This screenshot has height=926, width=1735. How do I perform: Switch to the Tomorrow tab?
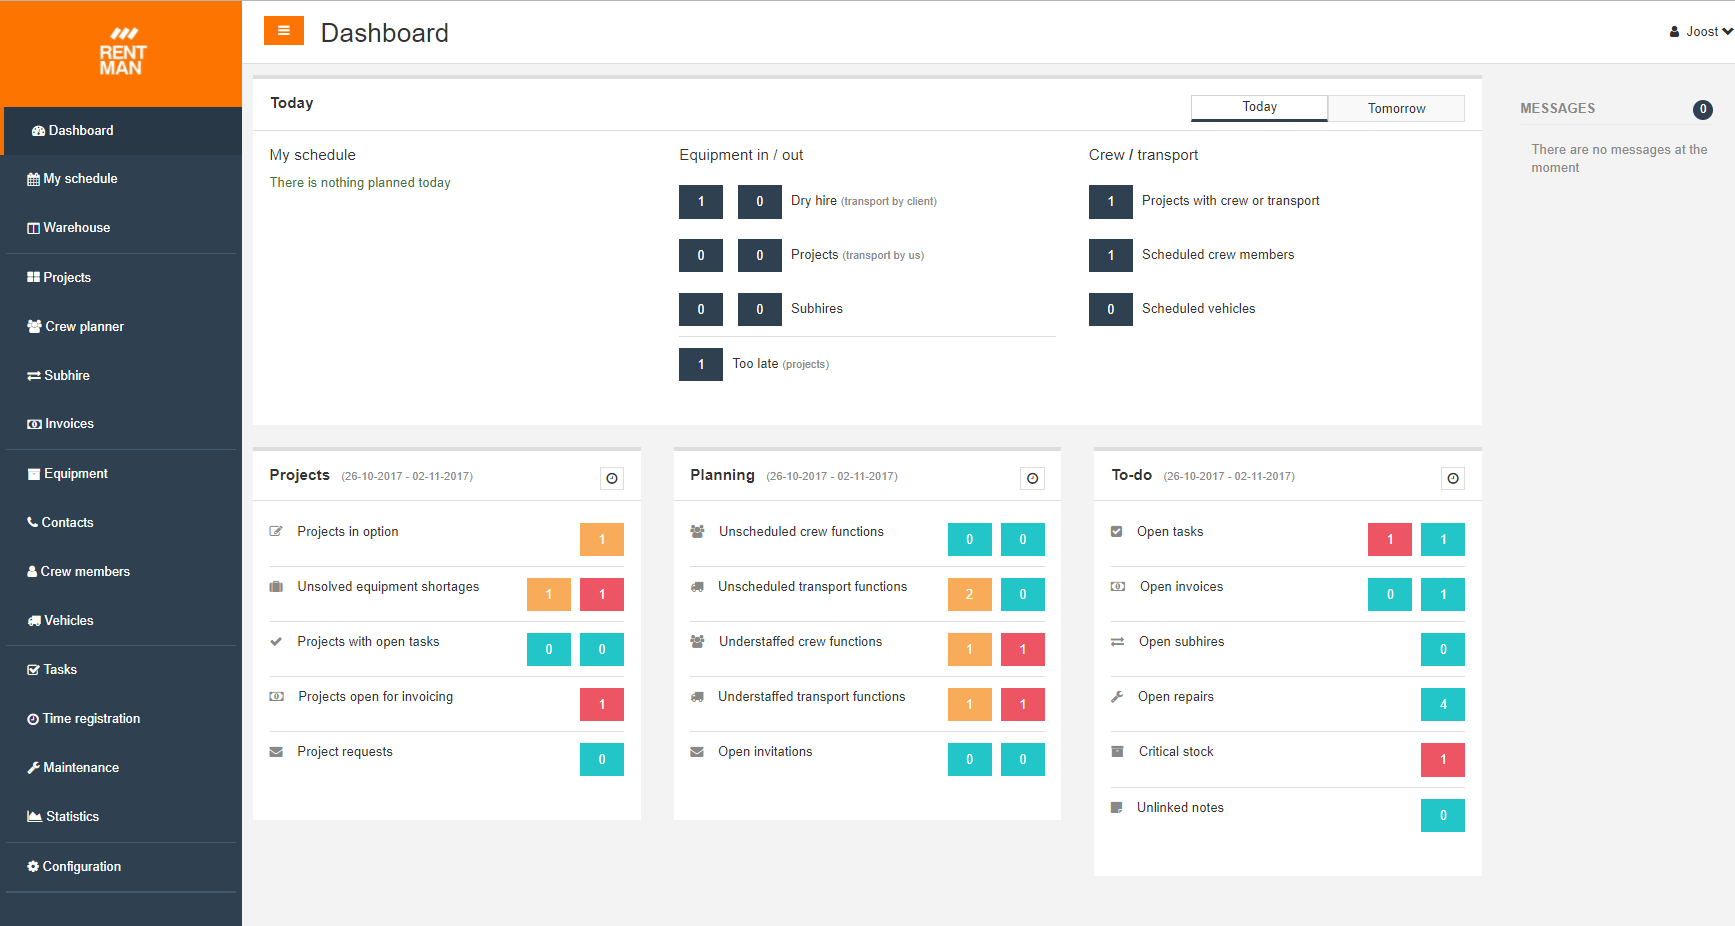pos(1396,108)
